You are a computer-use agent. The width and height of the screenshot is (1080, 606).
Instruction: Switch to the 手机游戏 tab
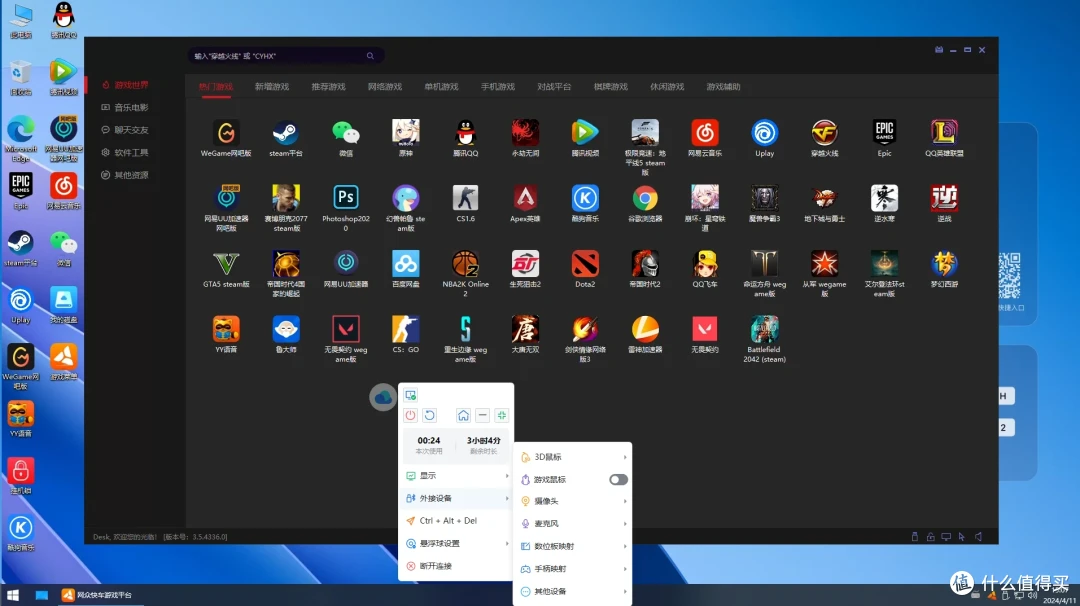point(498,87)
